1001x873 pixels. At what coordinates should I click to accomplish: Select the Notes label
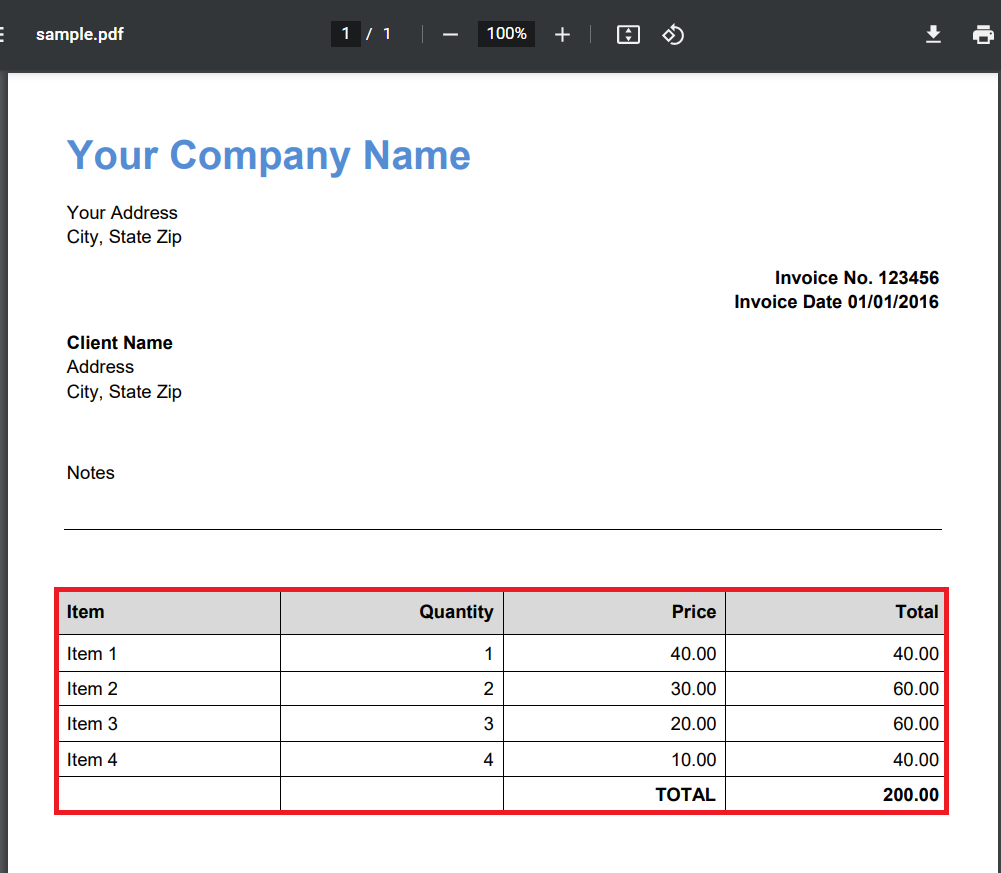pyautogui.click(x=91, y=473)
